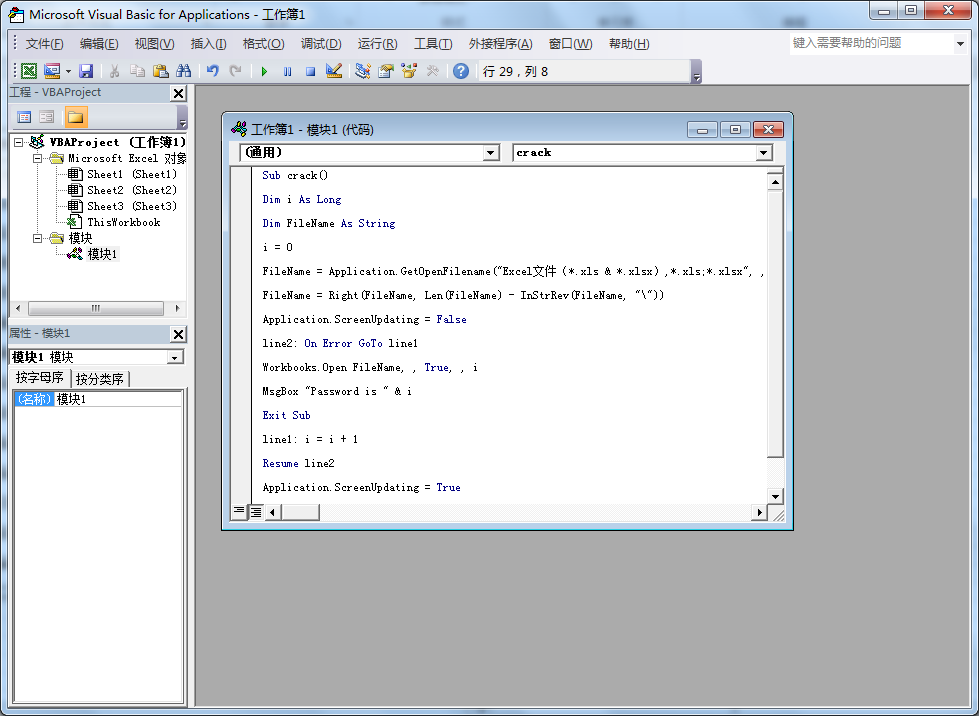Viewport: 979px width, 716px height.
Task: Open Properties Window toolbar icon
Action: (x=386, y=71)
